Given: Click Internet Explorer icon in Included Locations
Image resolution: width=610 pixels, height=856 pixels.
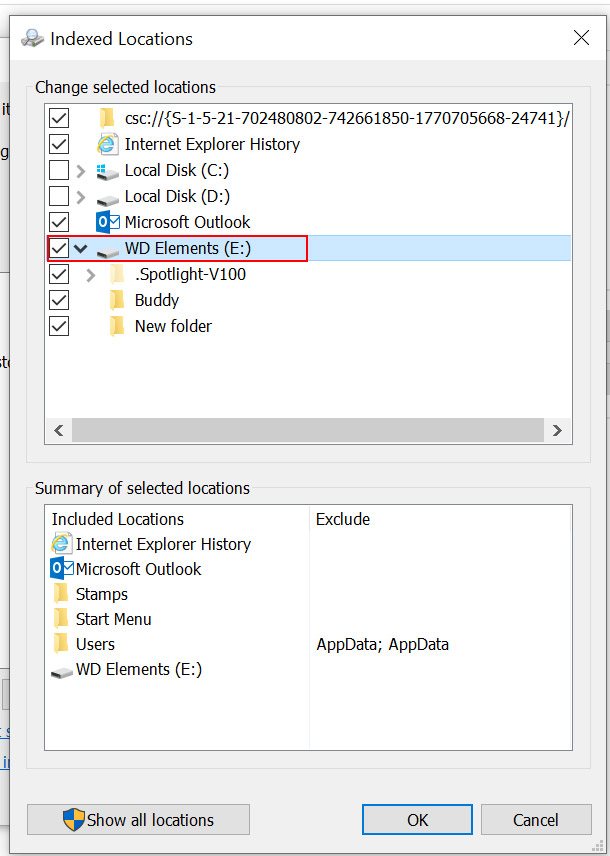Looking at the screenshot, I should [62, 544].
